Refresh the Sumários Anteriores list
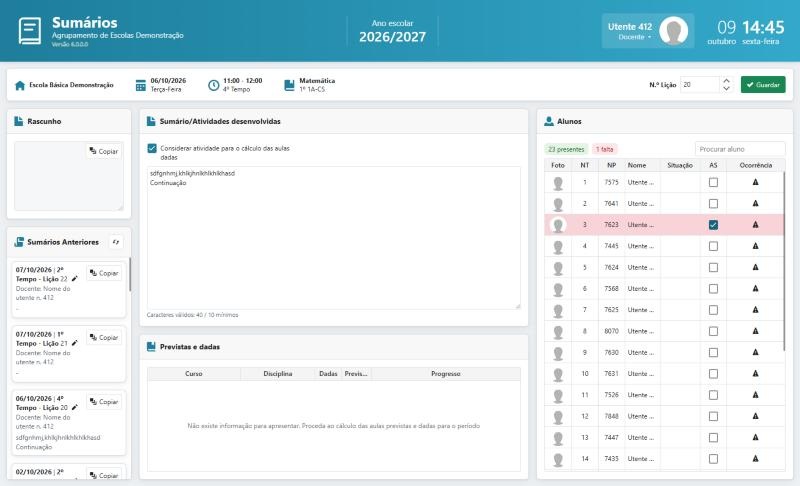The image size is (800, 486). pos(116,242)
